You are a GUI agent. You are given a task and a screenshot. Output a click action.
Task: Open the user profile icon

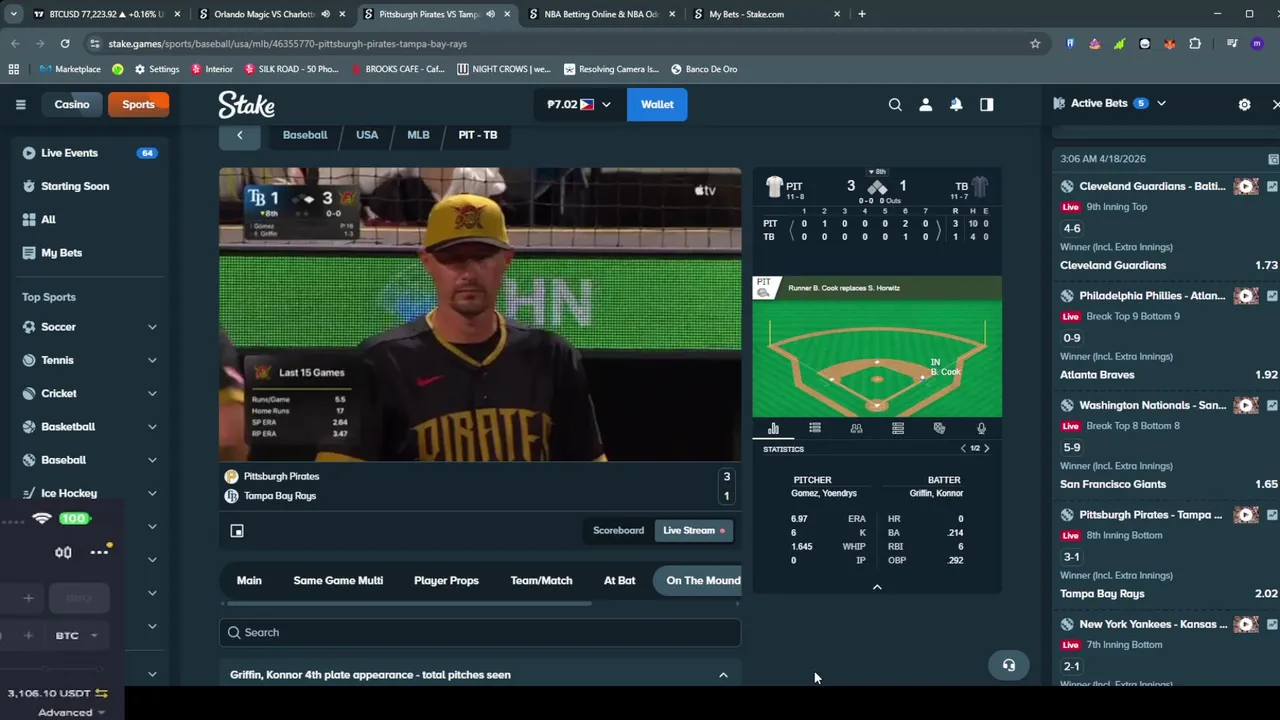(925, 104)
